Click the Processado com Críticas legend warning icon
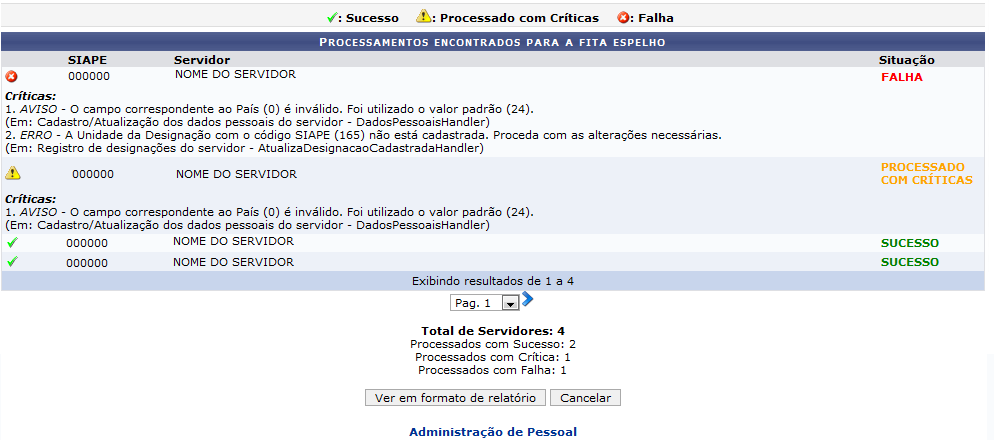The height and width of the screenshot is (440, 994). click(x=423, y=17)
